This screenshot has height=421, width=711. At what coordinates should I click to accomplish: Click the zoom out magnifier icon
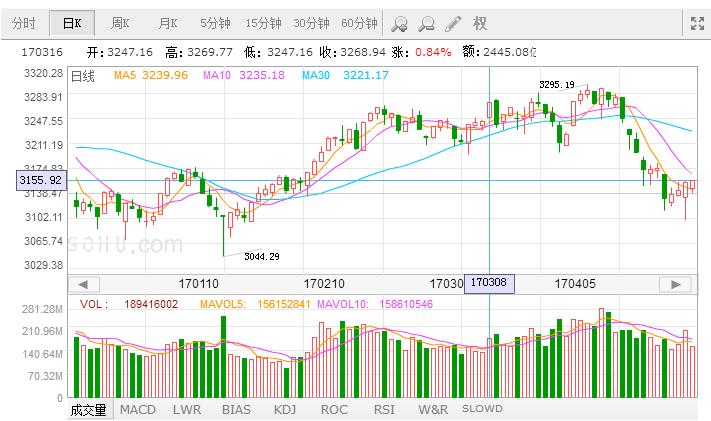pyautogui.click(x=427, y=23)
